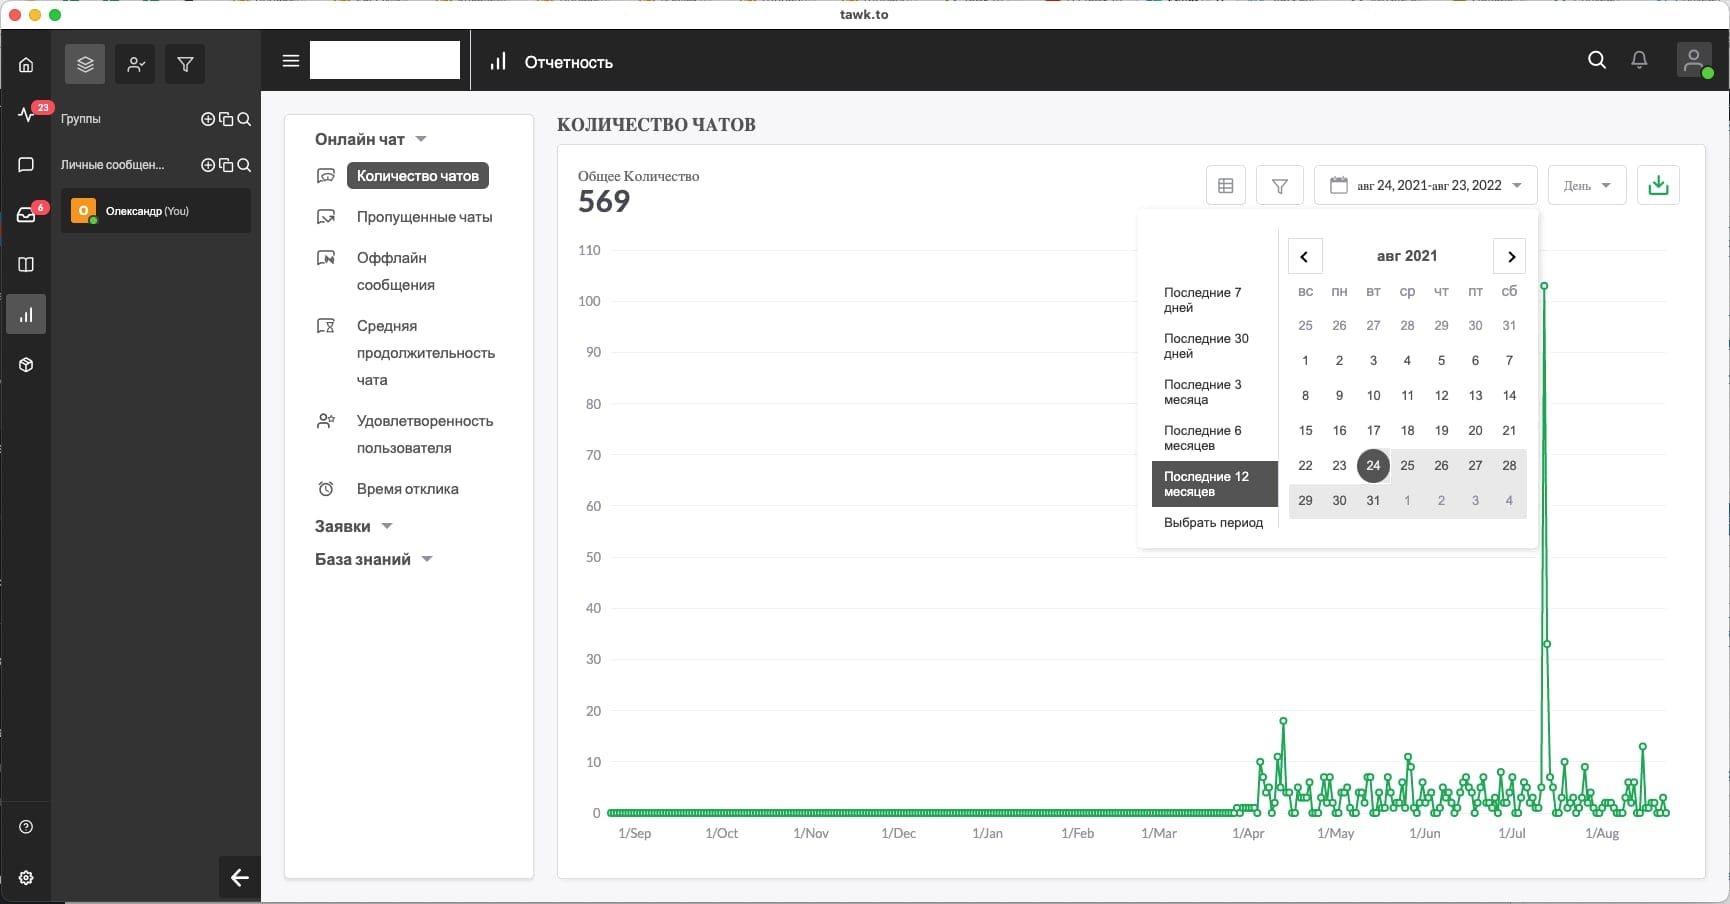
Task: Switch to table view icon
Action: pyautogui.click(x=1225, y=185)
